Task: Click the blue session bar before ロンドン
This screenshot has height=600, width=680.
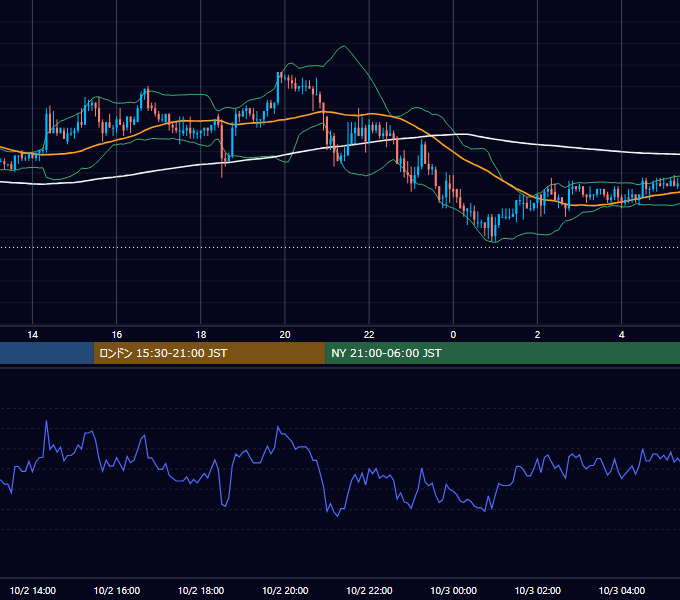Action: pos(47,353)
